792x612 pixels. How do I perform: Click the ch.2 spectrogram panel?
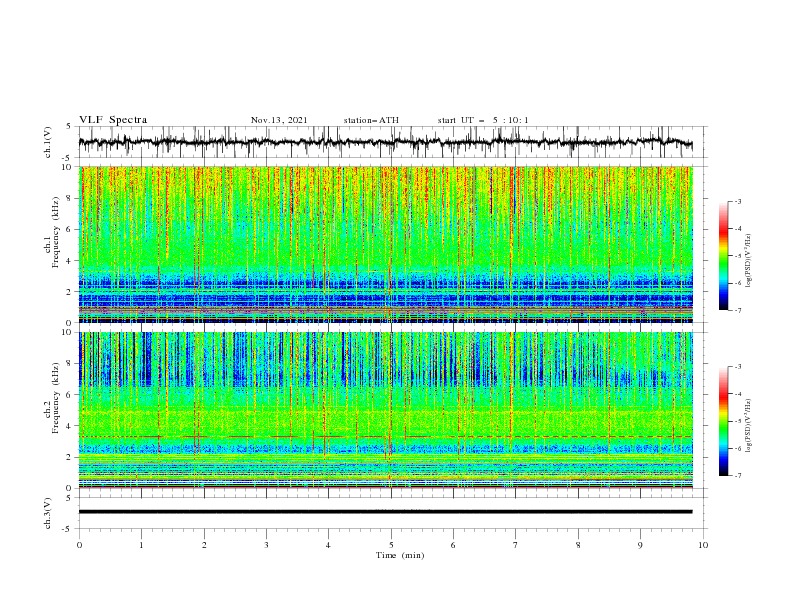[385, 410]
